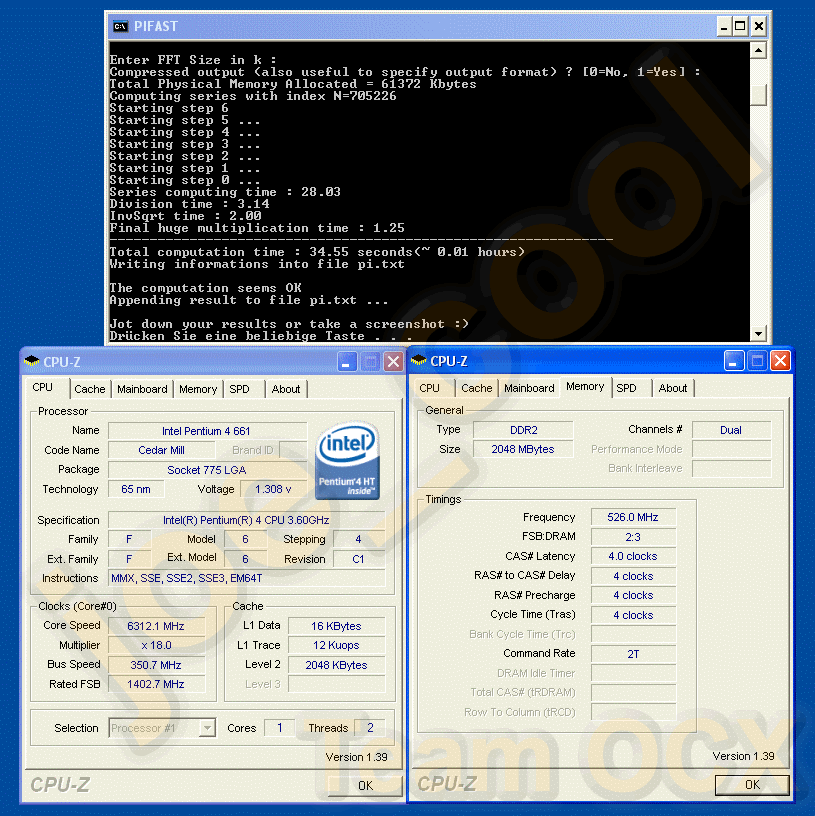The height and width of the screenshot is (816, 815).
Task: Close the PIFAST console window
Action: [x=759, y=26]
